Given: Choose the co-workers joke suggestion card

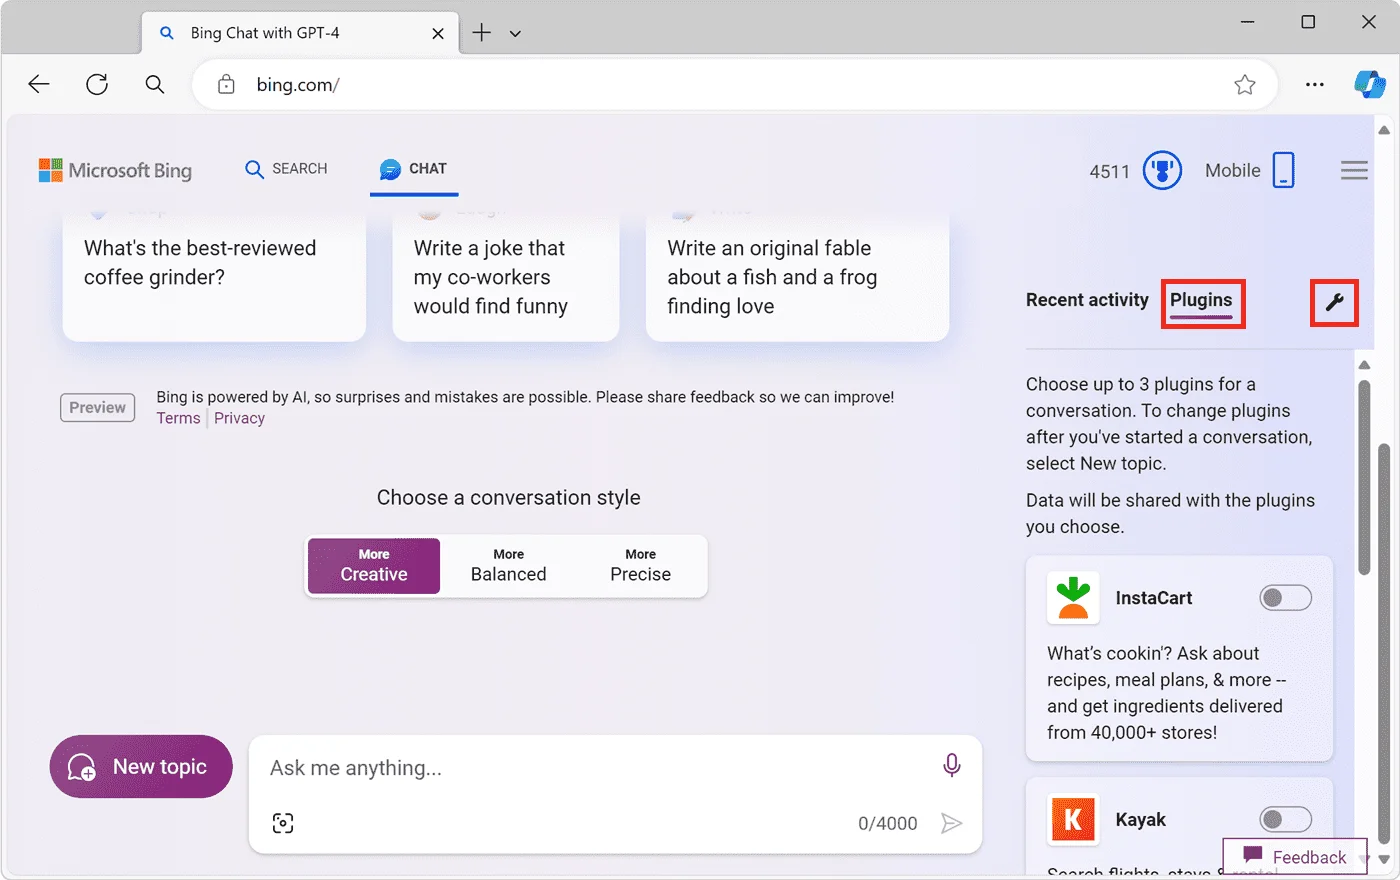Looking at the screenshot, I should pyautogui.click(x=506, y=277).
